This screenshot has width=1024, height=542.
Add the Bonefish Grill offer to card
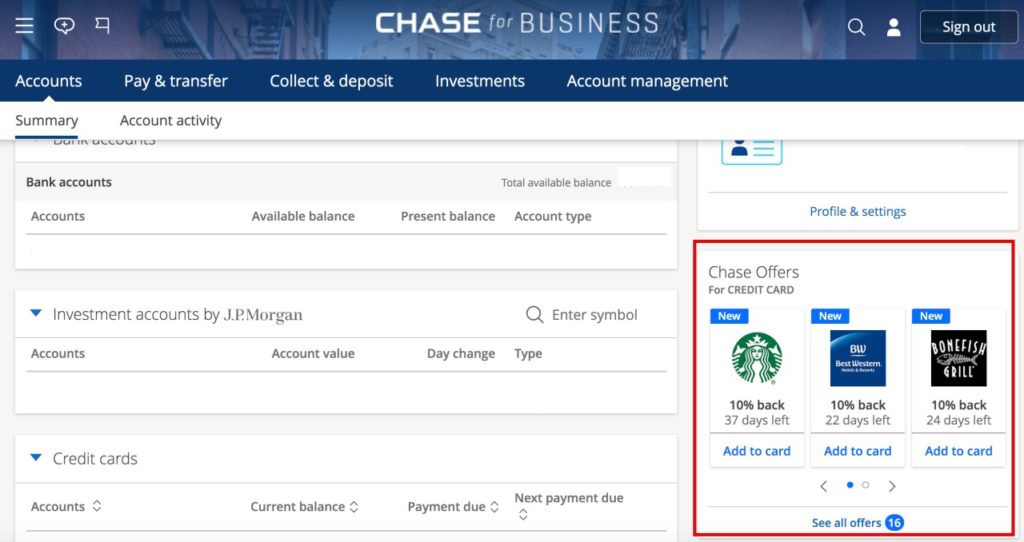click(x=959, y=451)
